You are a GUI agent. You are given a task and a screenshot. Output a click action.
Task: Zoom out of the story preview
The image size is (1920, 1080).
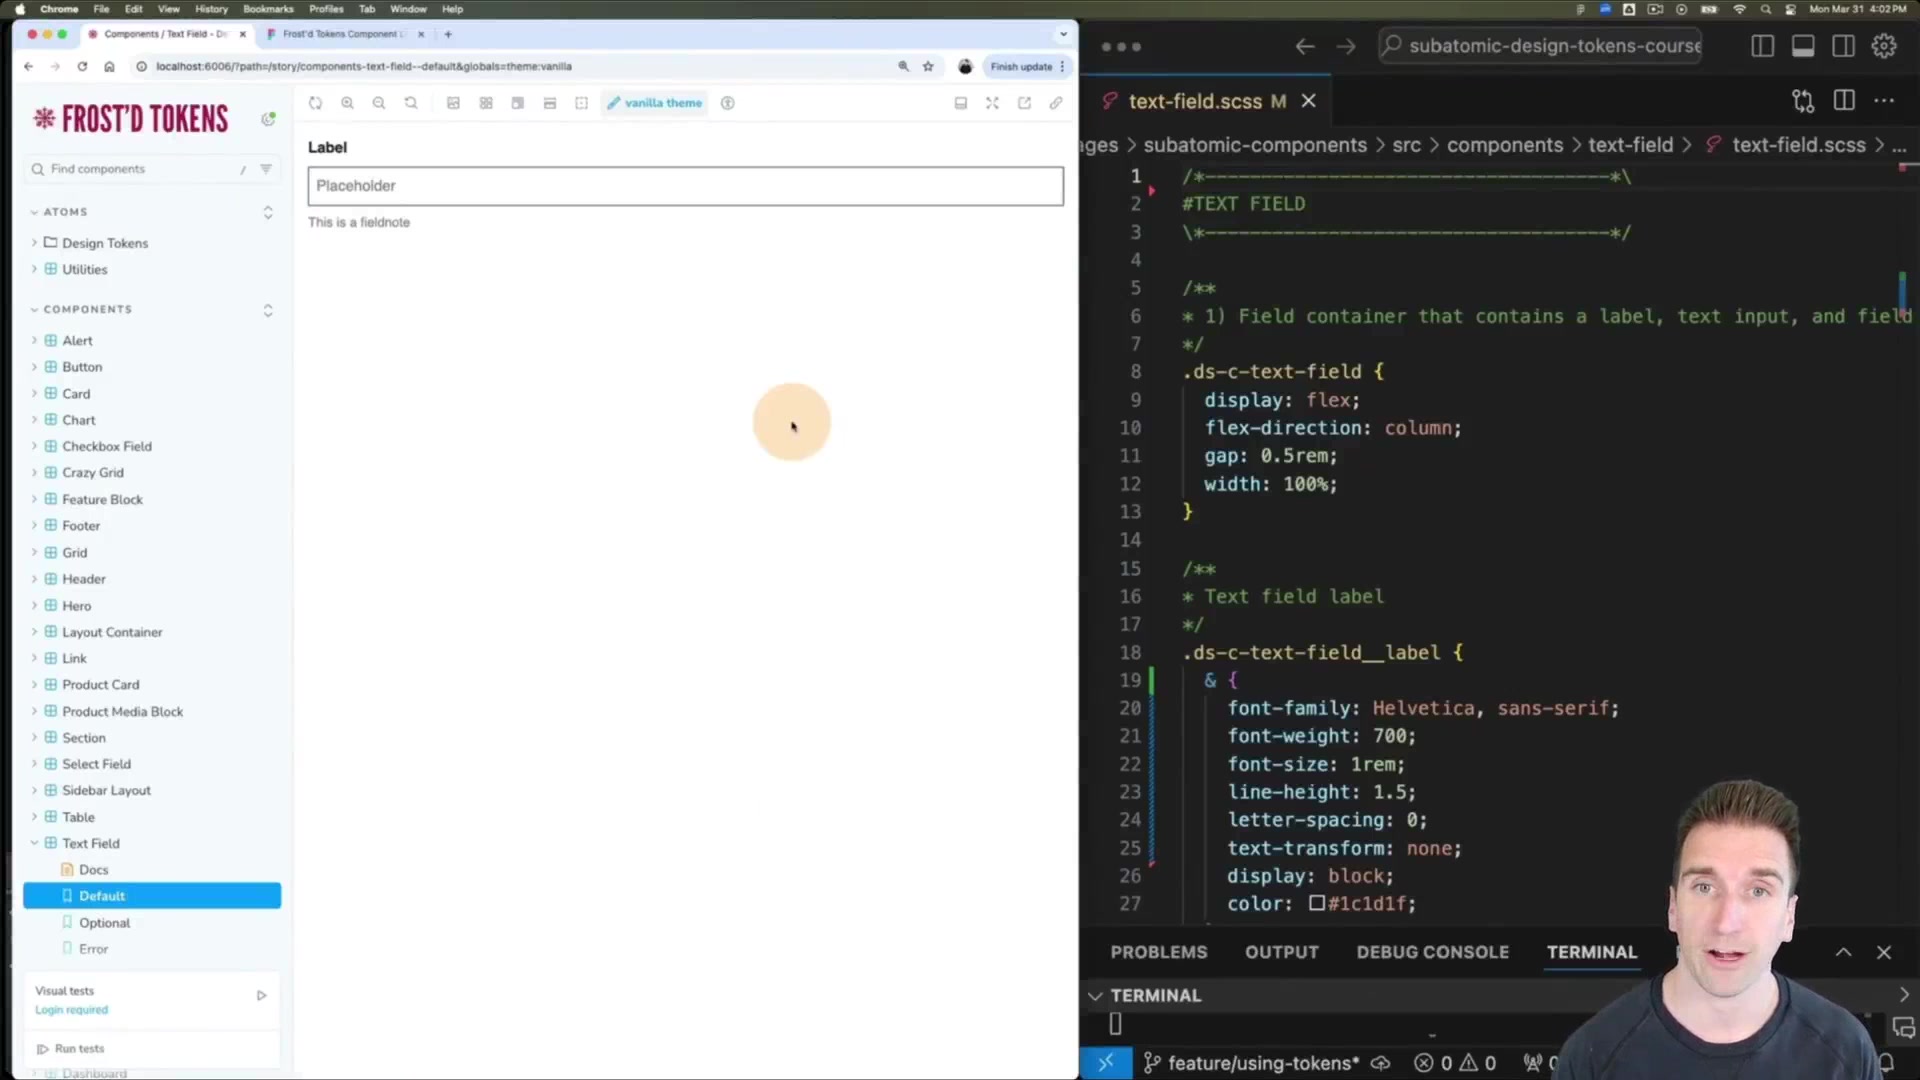pyautogui.click(x=379, y=103)
